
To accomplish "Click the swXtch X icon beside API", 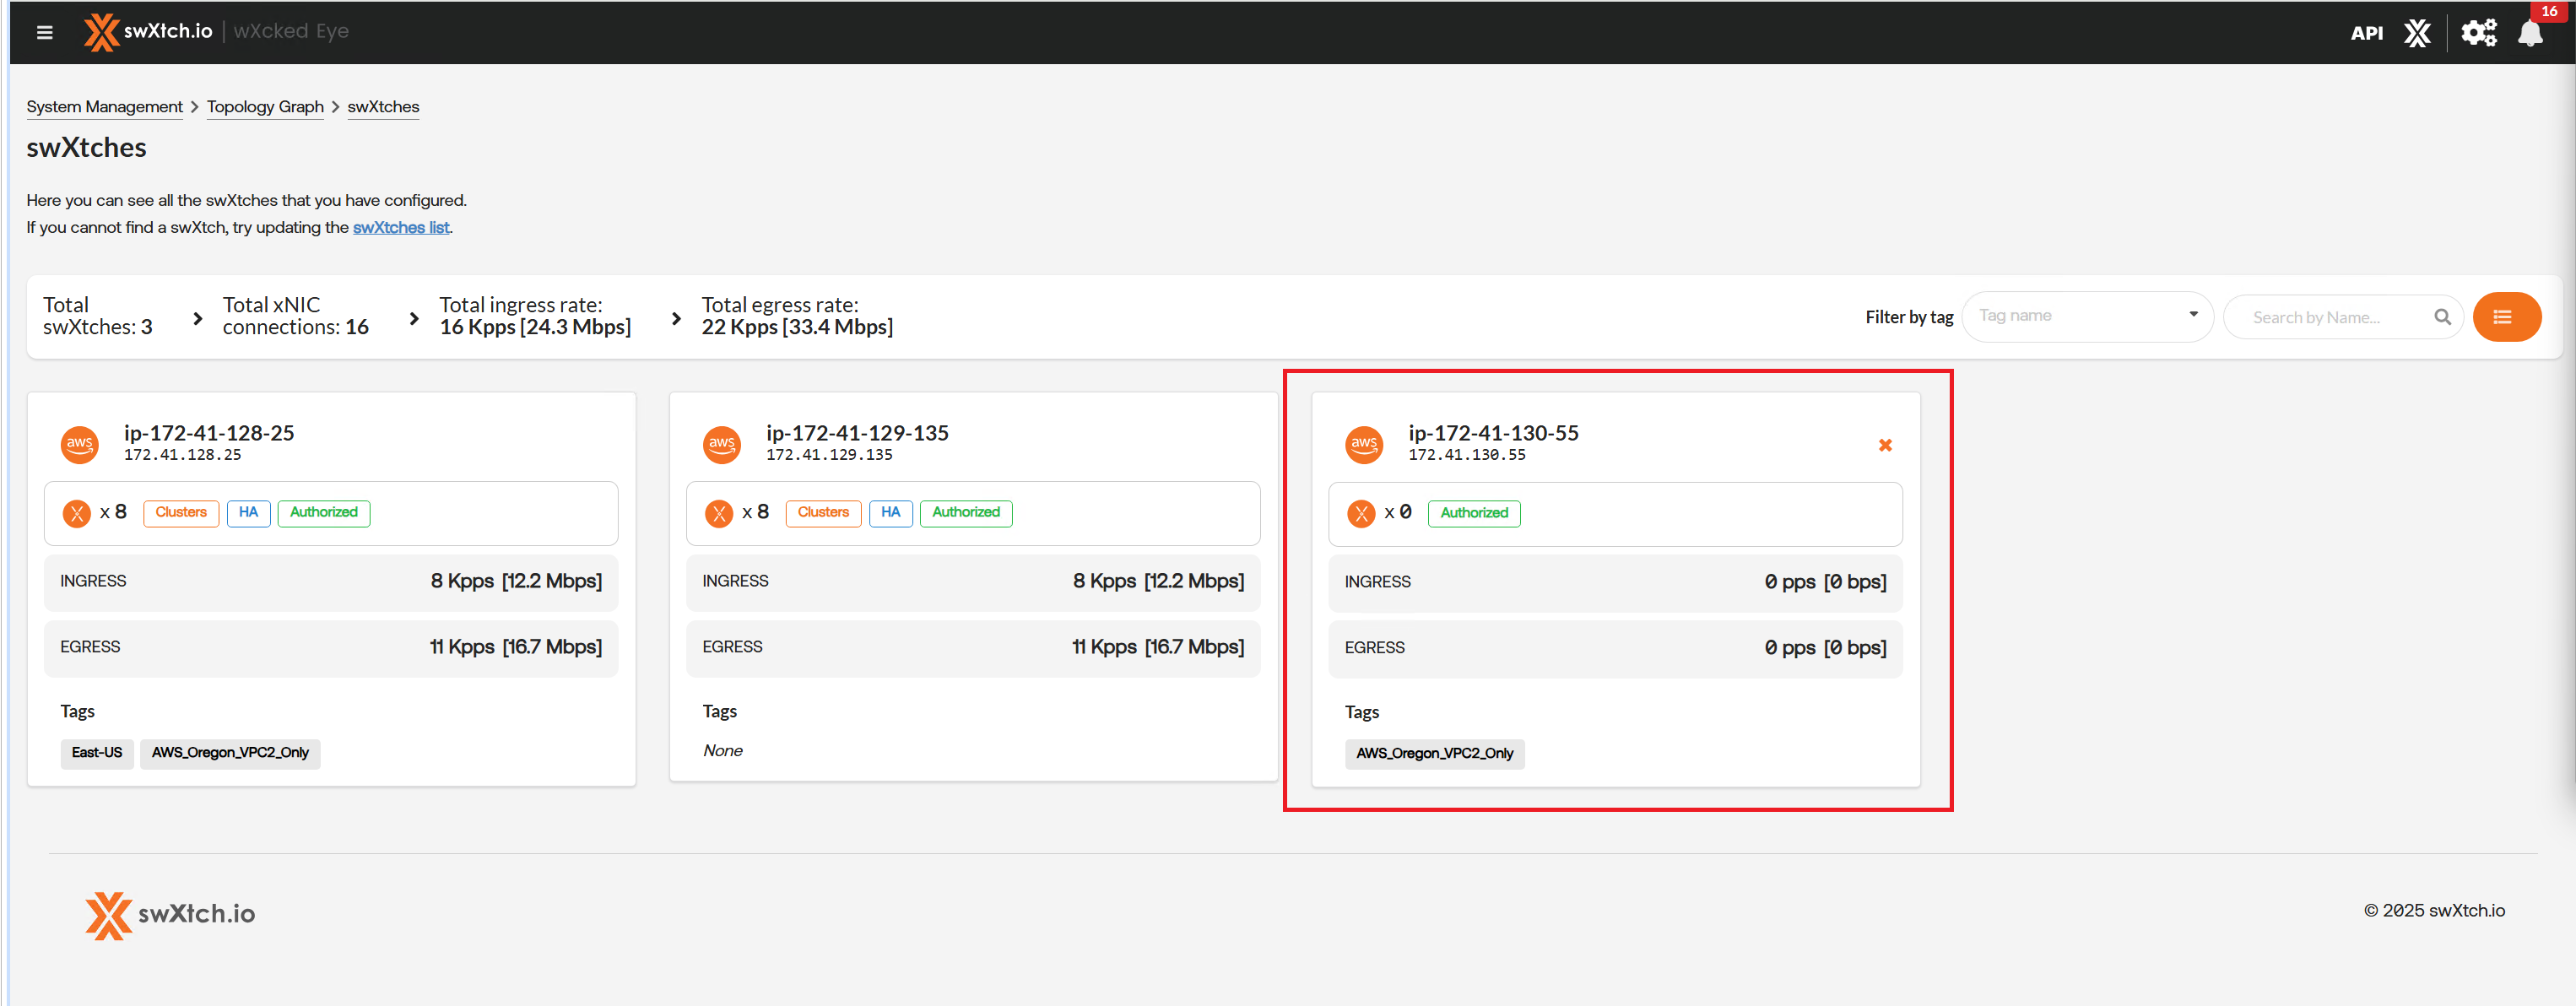I will (2417, 33).
